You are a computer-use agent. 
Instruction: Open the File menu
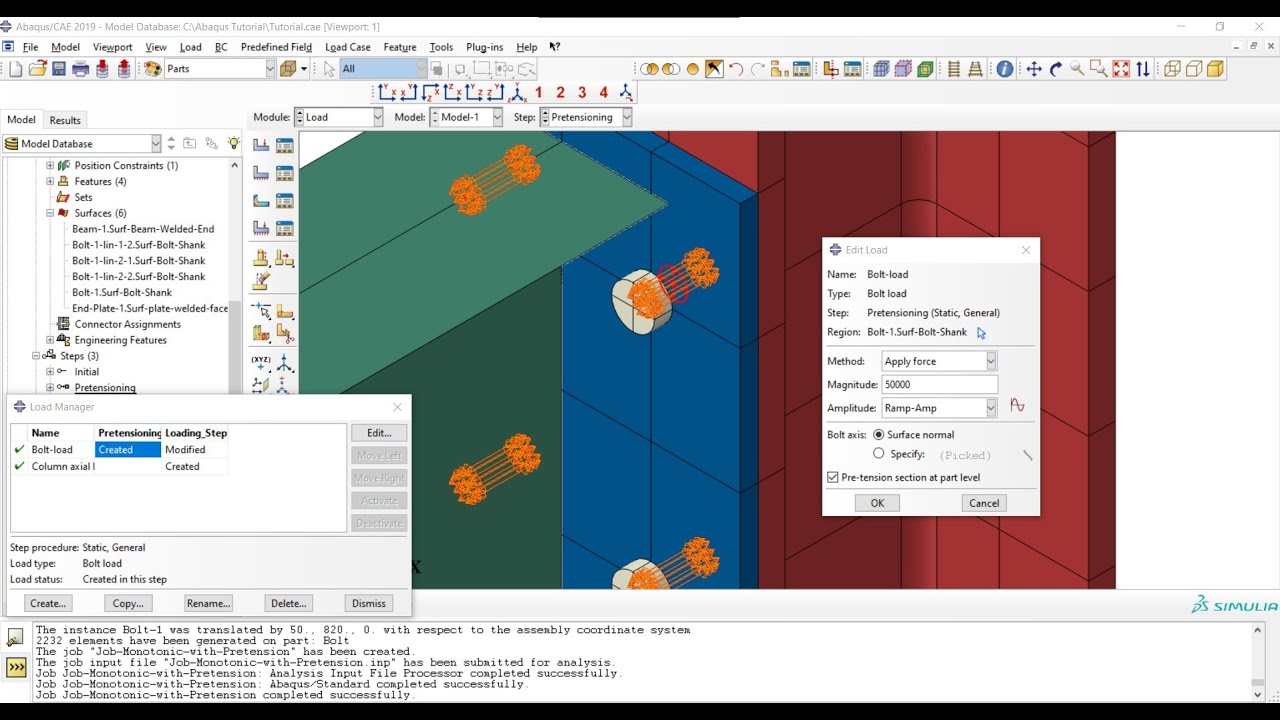pos(30,47)
